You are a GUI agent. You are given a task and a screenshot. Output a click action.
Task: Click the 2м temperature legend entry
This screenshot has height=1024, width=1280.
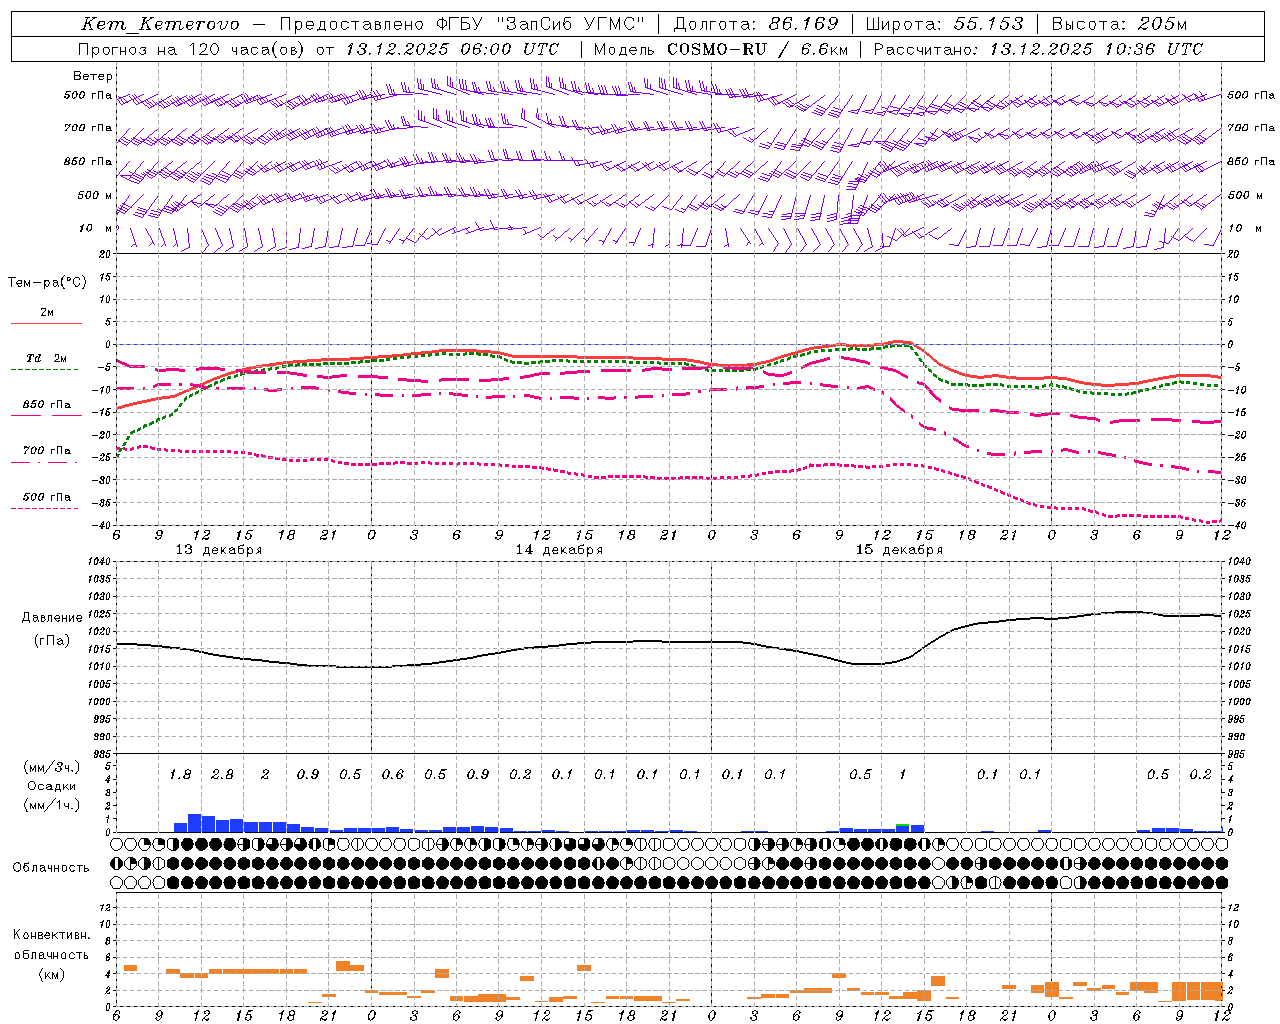[x=47, y=313]
